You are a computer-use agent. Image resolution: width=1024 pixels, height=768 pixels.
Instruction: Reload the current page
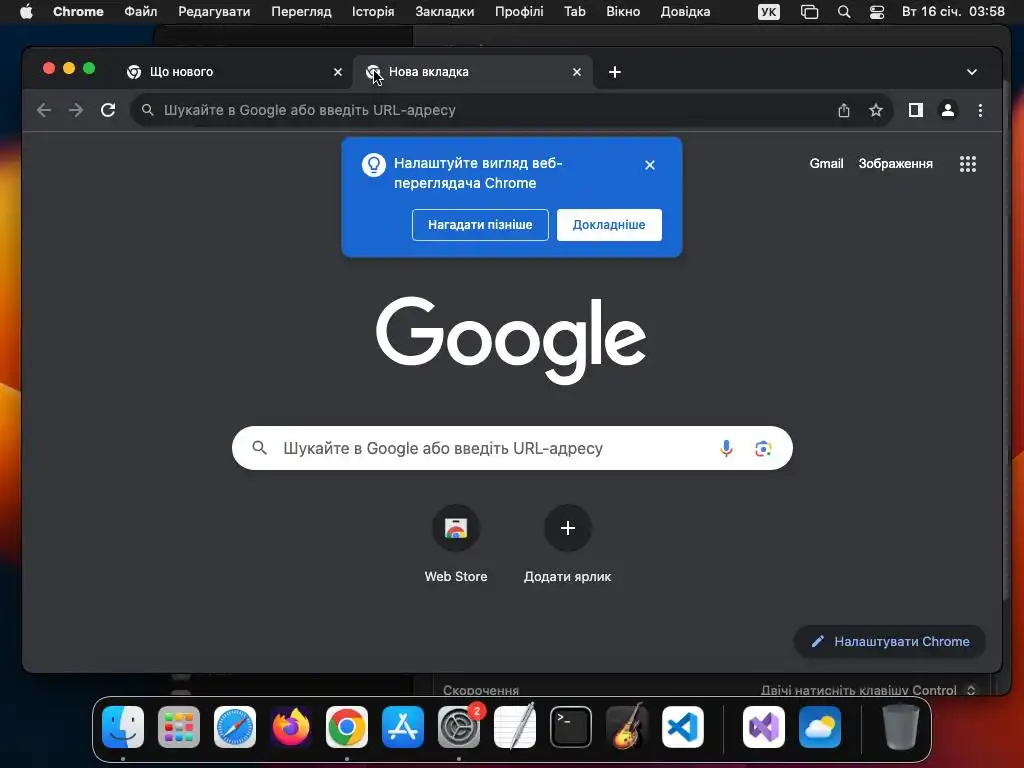pos(108,110)
